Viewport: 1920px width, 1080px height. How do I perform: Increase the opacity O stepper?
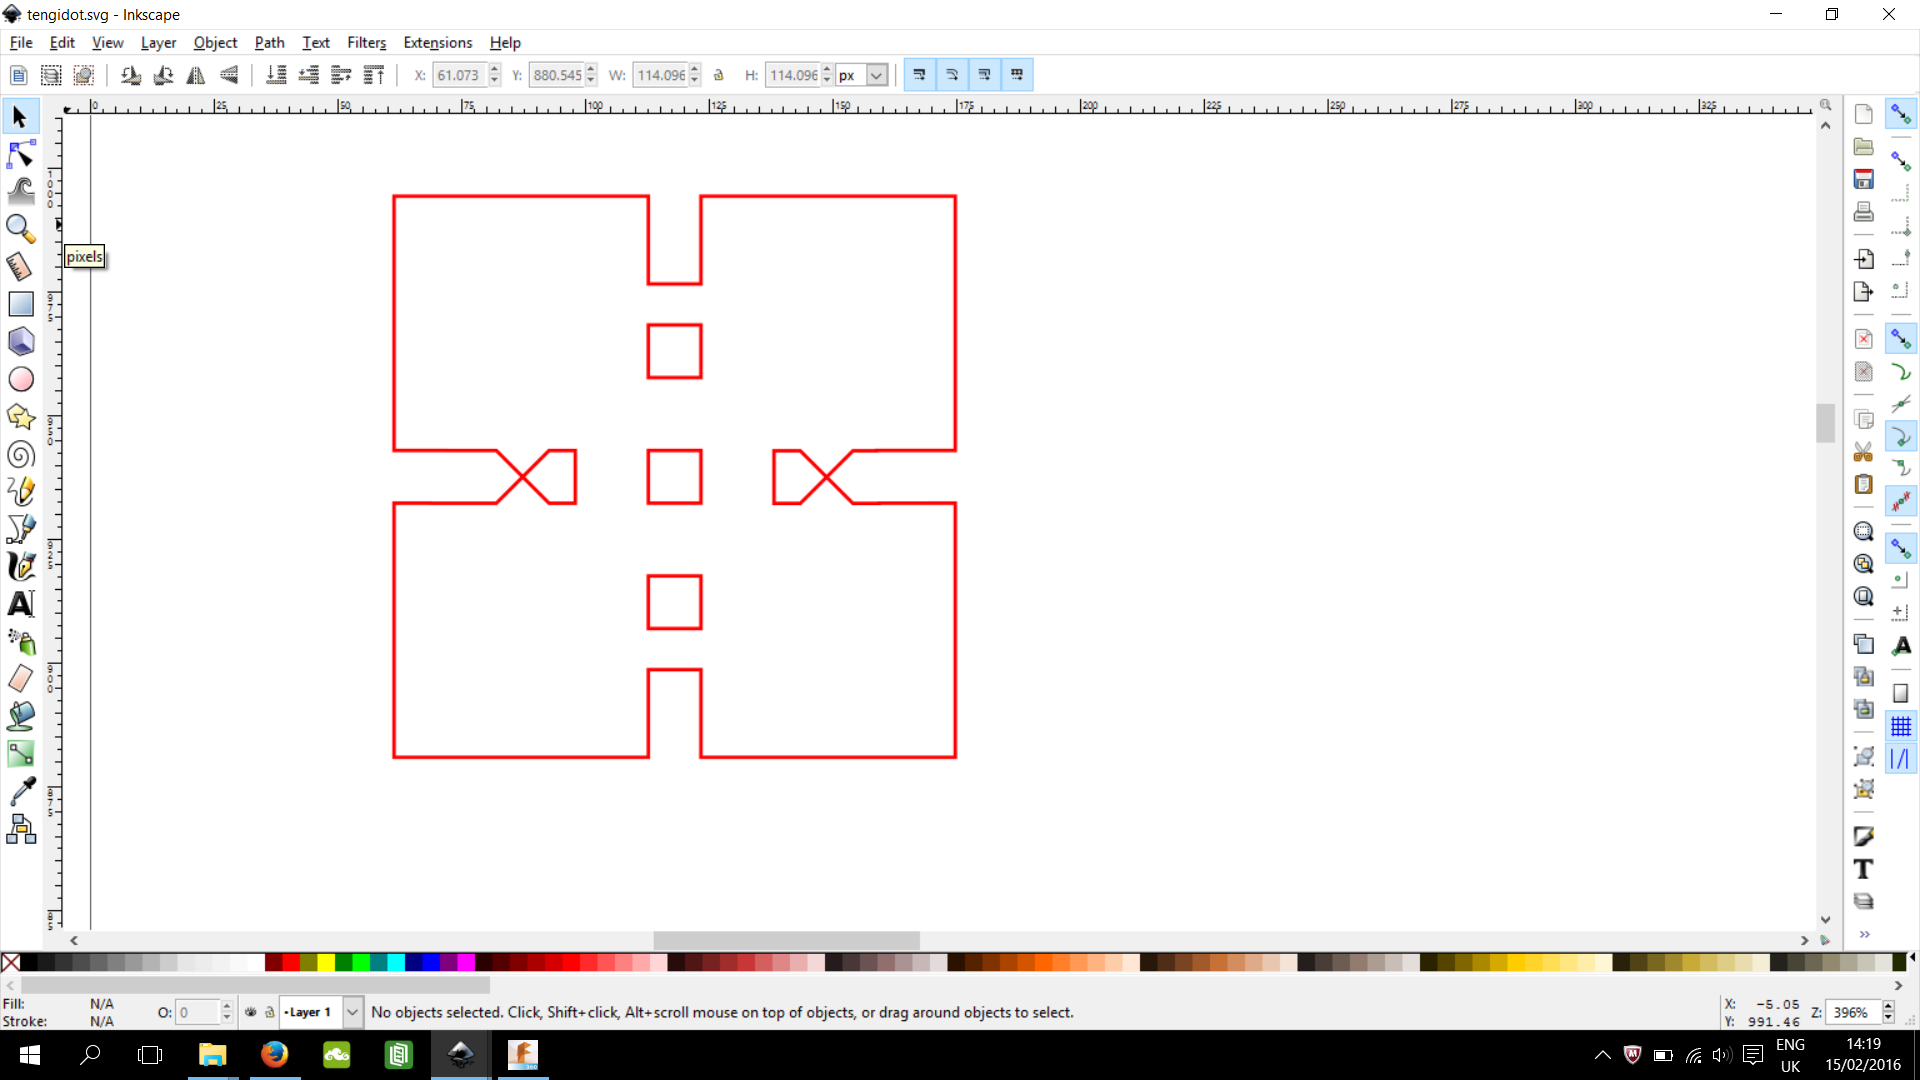coord(227,1007)
